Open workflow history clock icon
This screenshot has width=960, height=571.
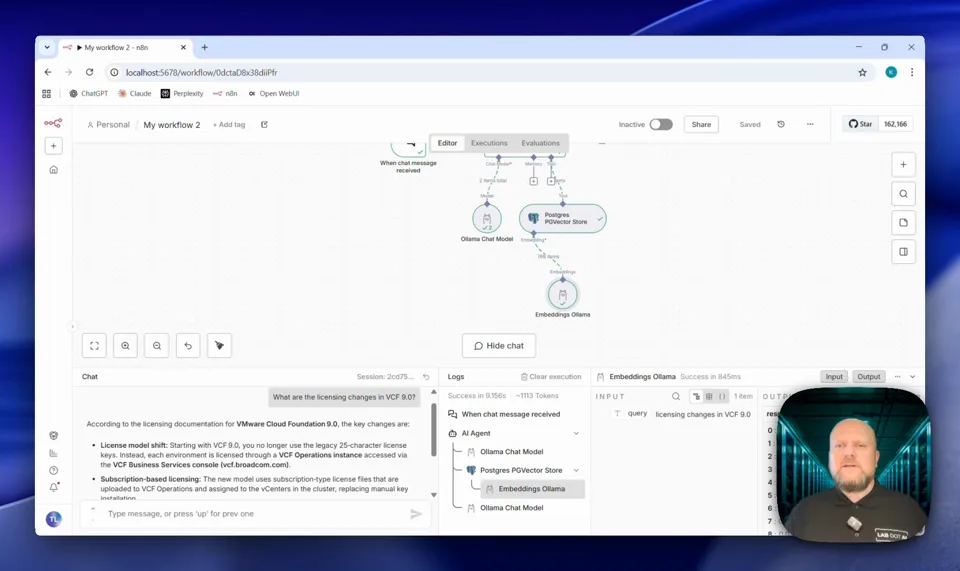click(781, 125)
